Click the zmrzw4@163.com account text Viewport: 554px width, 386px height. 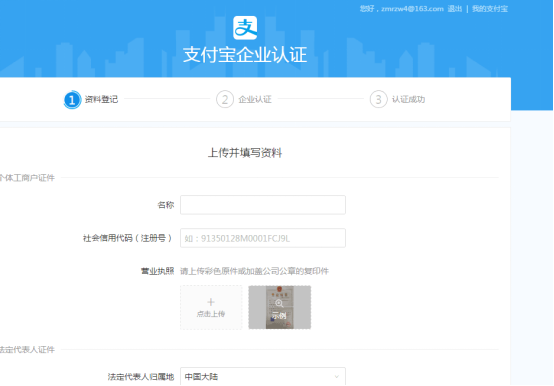tap(412, 9)
